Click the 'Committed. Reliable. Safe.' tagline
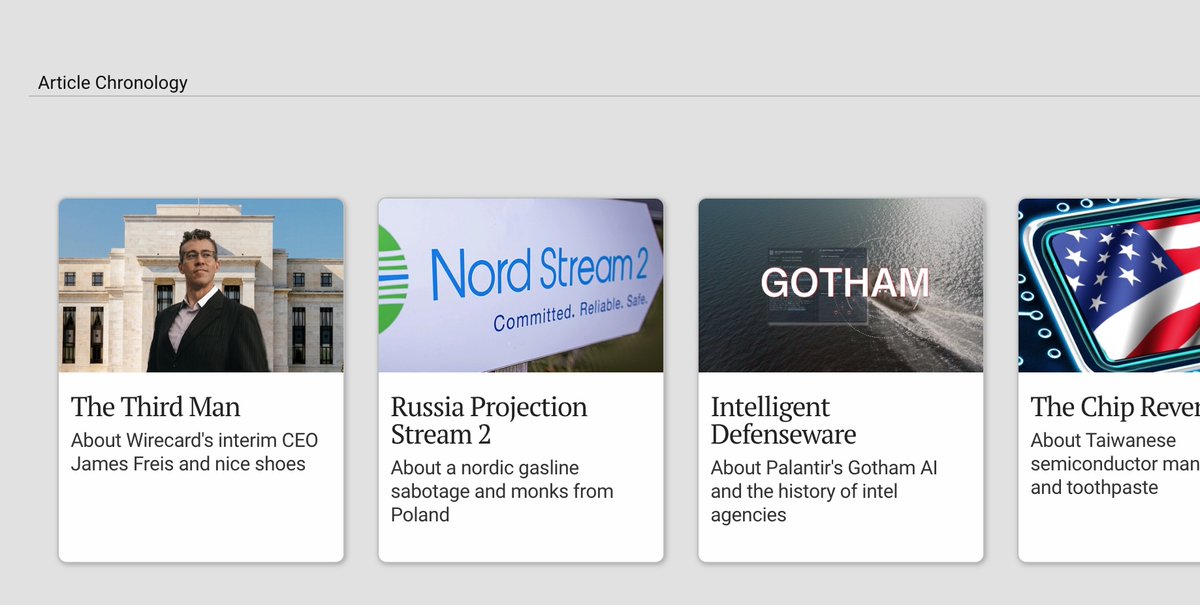1200x605 pixels. point(571,308)
